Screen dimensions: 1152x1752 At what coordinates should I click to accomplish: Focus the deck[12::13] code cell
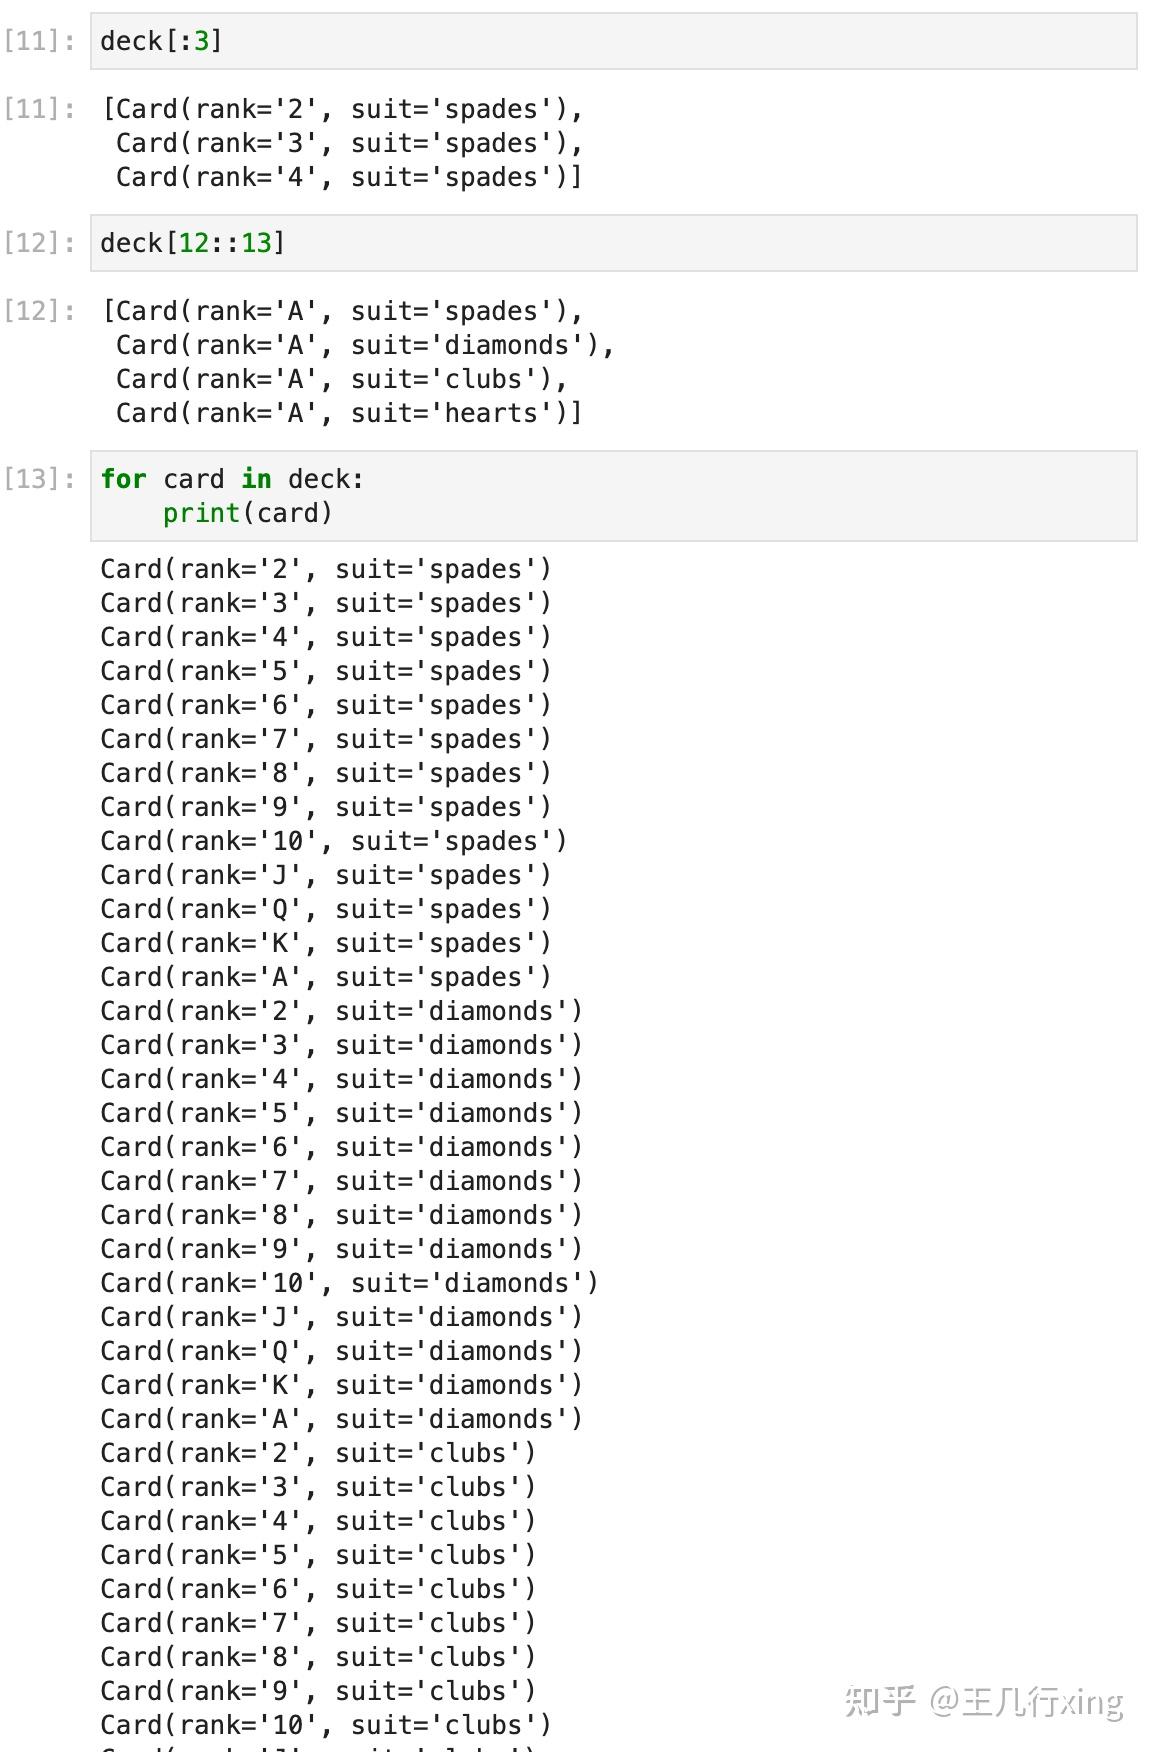click(612, 243)
